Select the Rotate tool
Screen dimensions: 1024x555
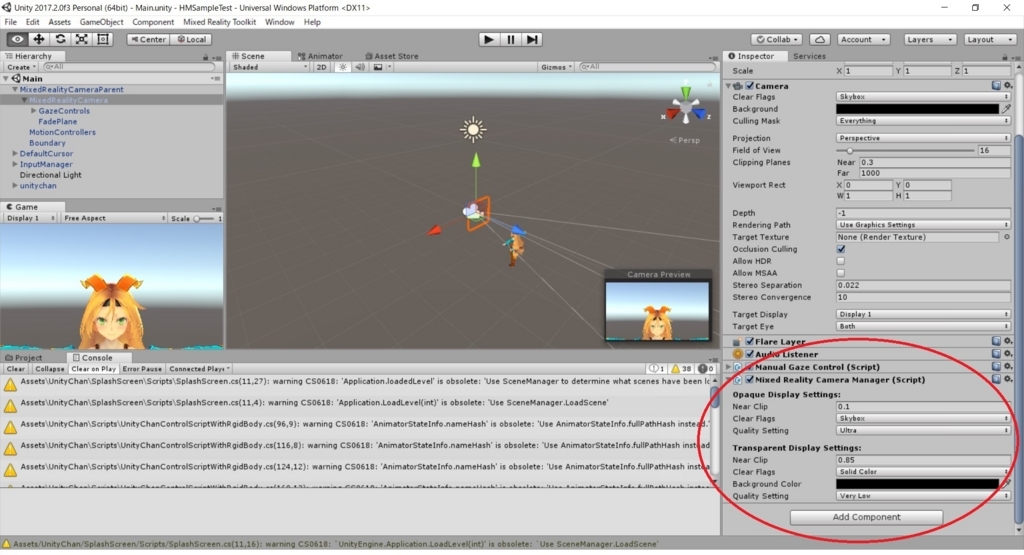(x=60, y=39)
